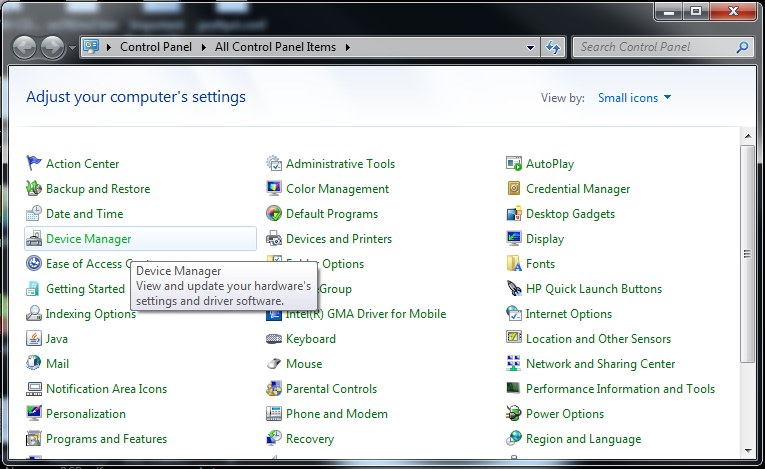Click the address bar computer icon
This screenshot has height=469, width=765.
tap(91, 47)
